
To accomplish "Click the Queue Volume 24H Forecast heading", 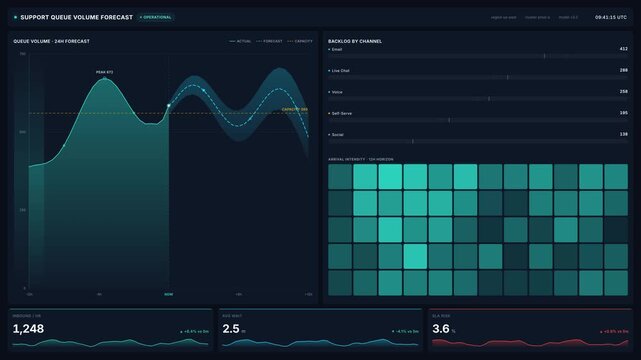I will pos(52,41).
